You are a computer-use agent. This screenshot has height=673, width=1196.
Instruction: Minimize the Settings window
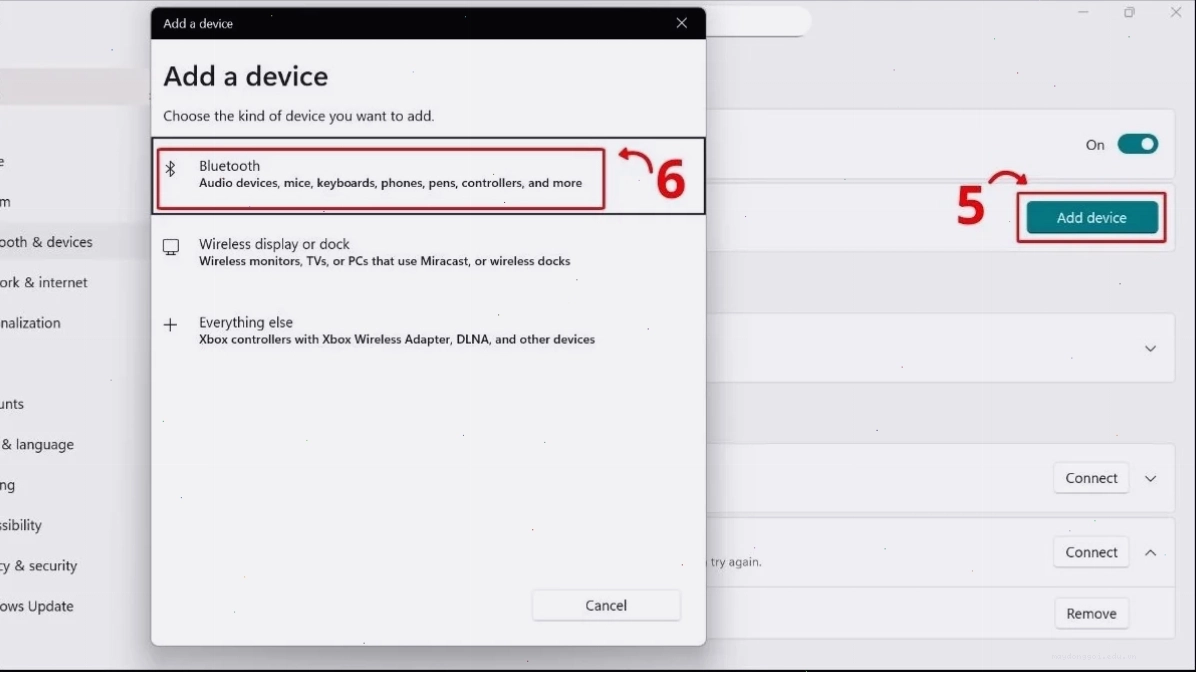(x=1082, y=12)
